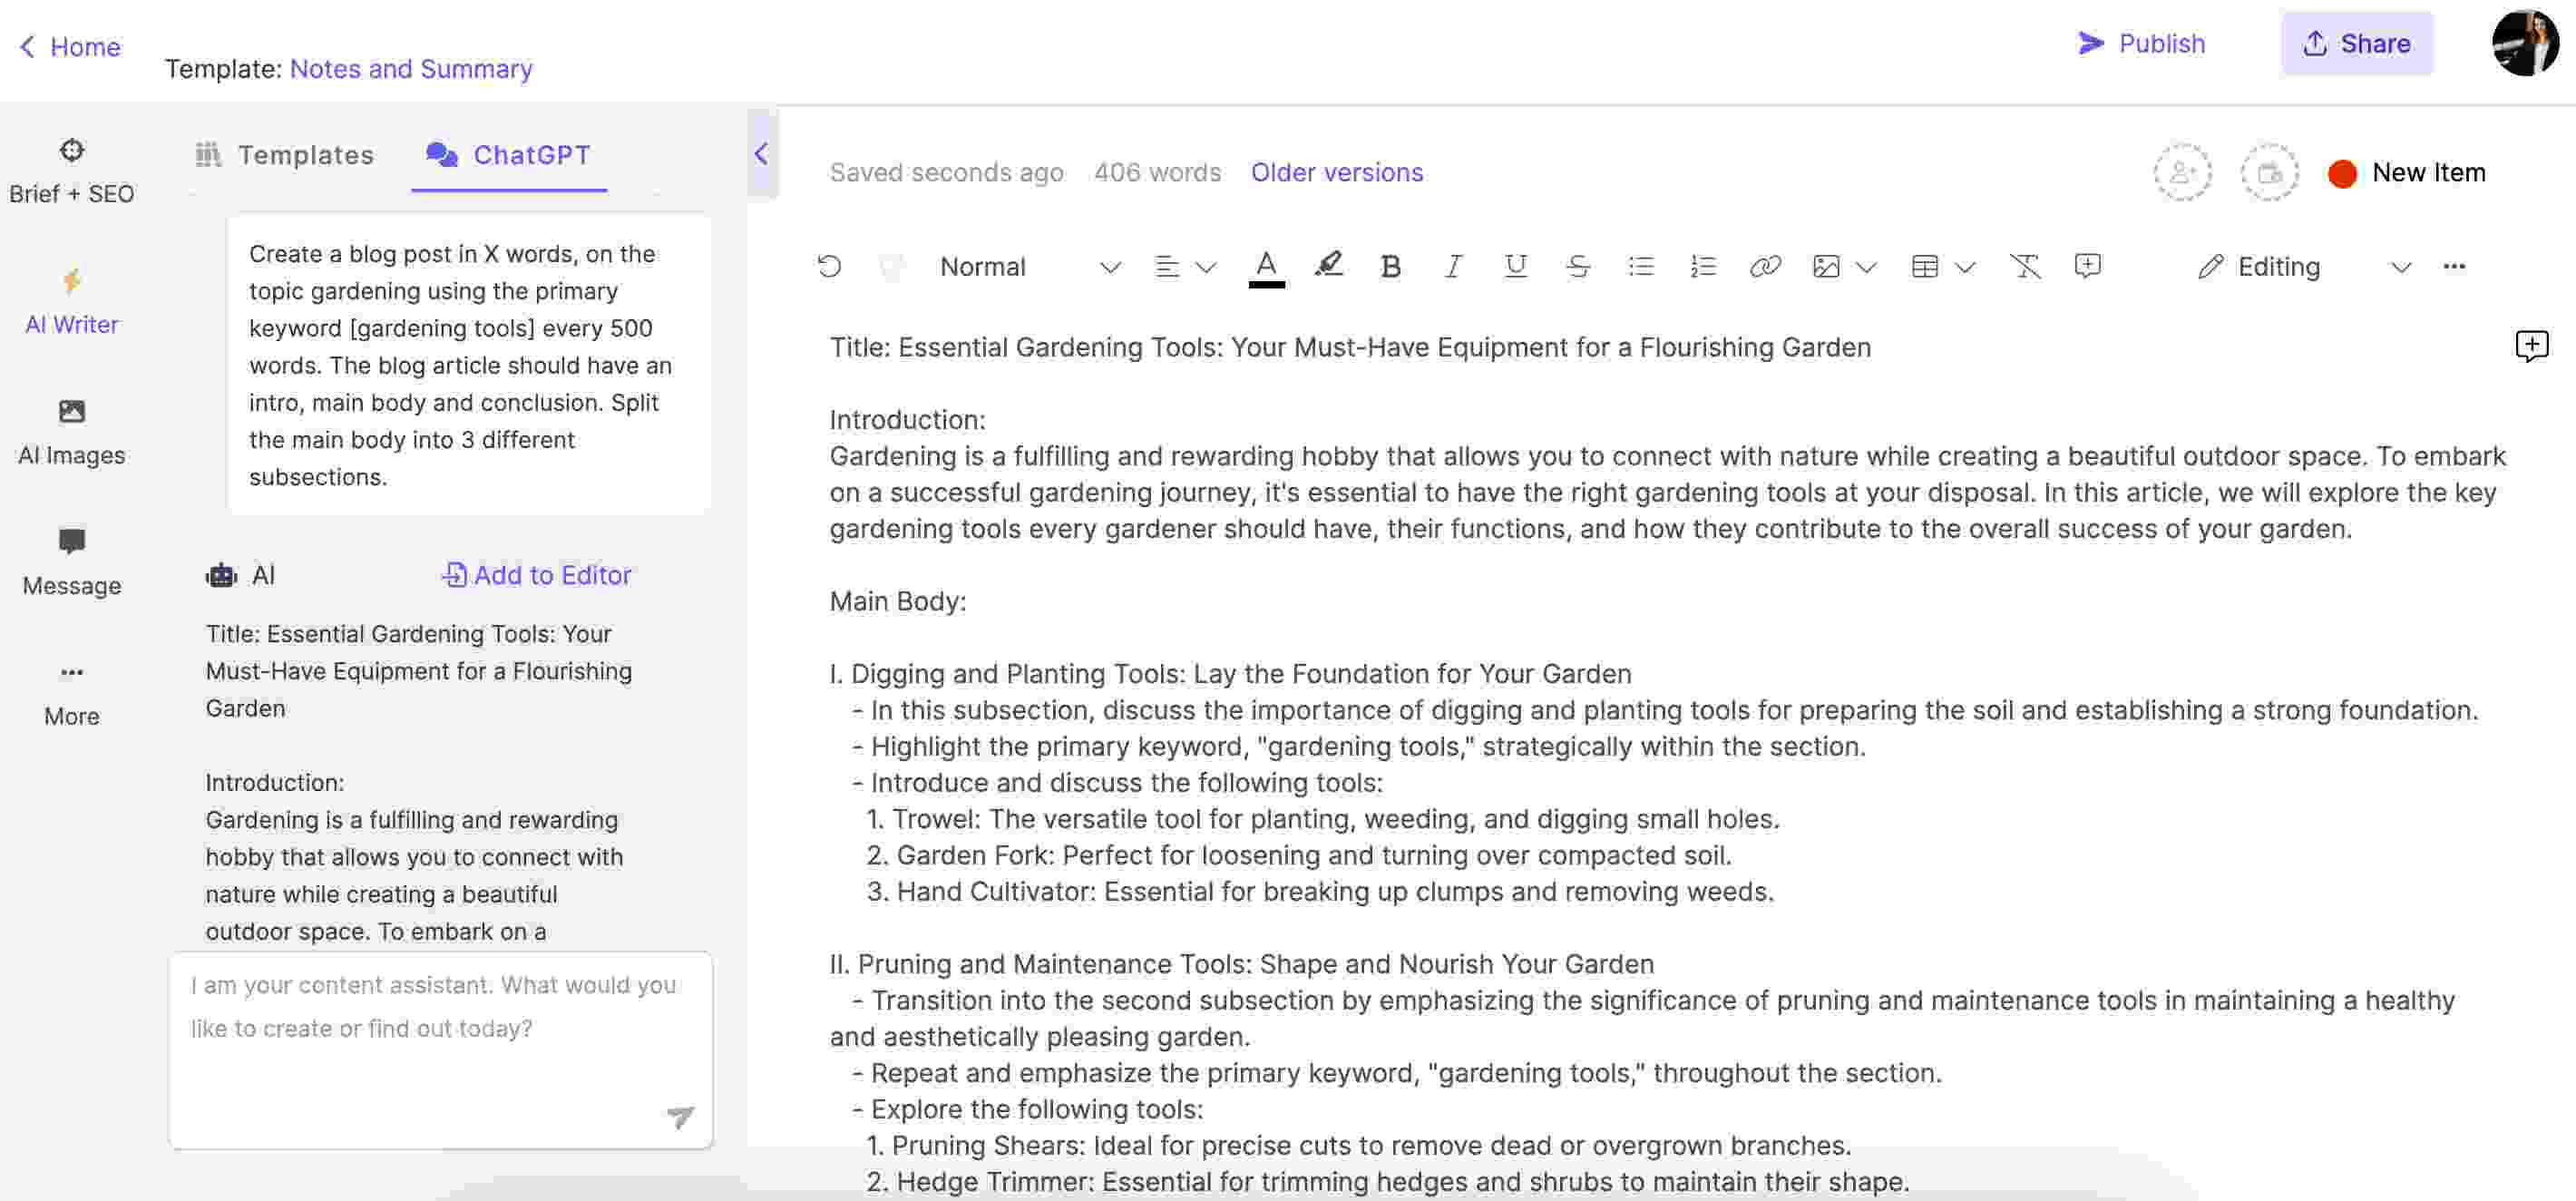This screenshot has height=1201, width=2576.
Task: Apply underline to selected text
Action: coord(1515,266)
